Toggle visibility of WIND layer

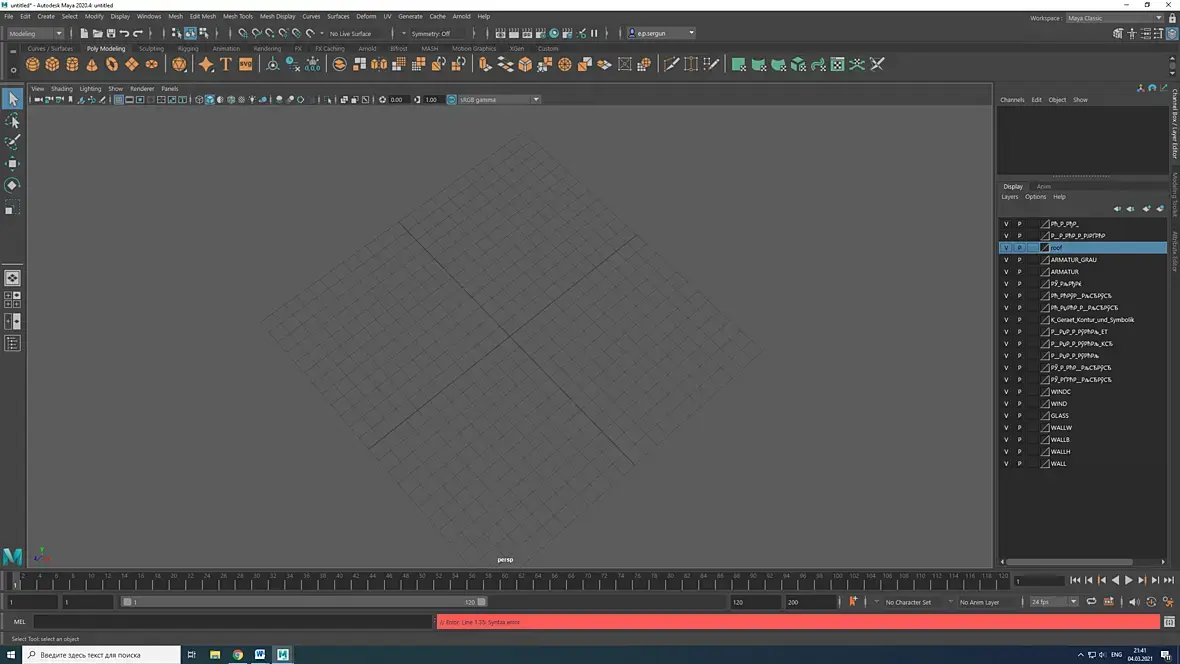point(1006,404)
